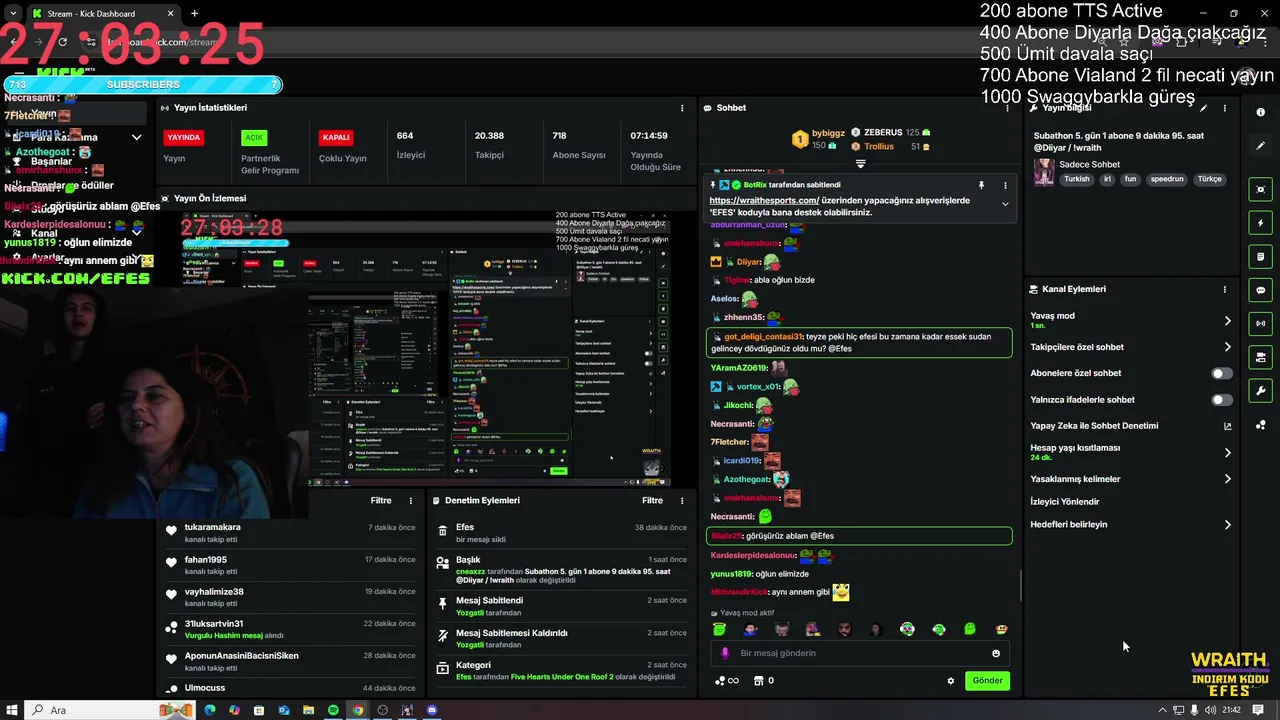
Task: Edit stream info with the Yayın Bilgisi pencil
Action: [1204, 108]
